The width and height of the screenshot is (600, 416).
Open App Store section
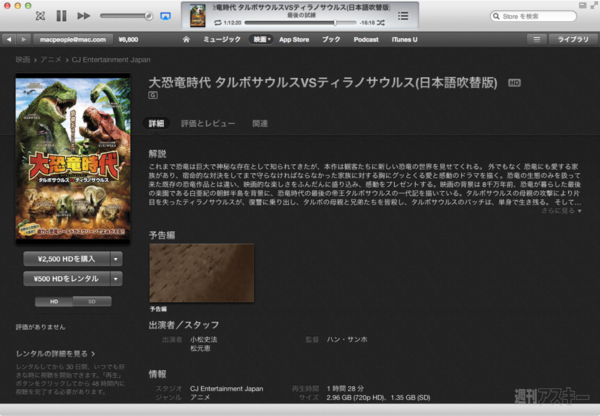(294, 39)
